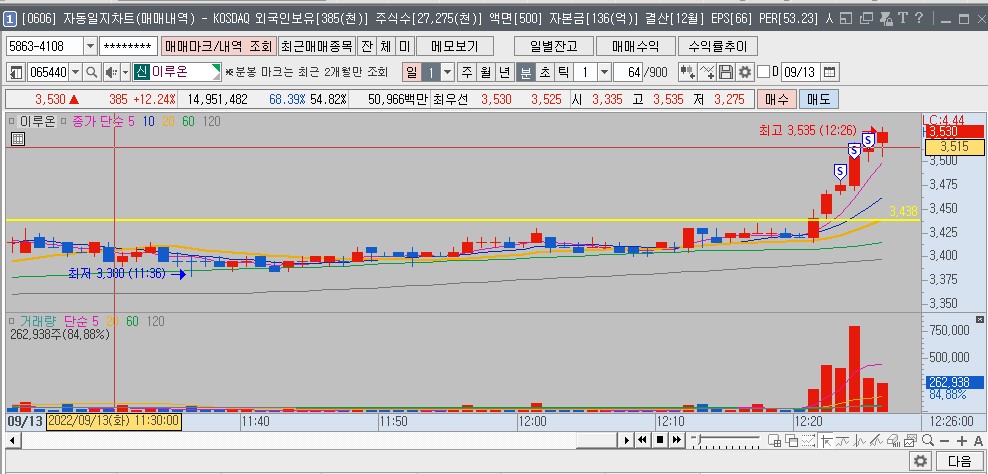Click the 다음 next button
The height and width of the screenshot is (474, 988).
coord(960,461)
